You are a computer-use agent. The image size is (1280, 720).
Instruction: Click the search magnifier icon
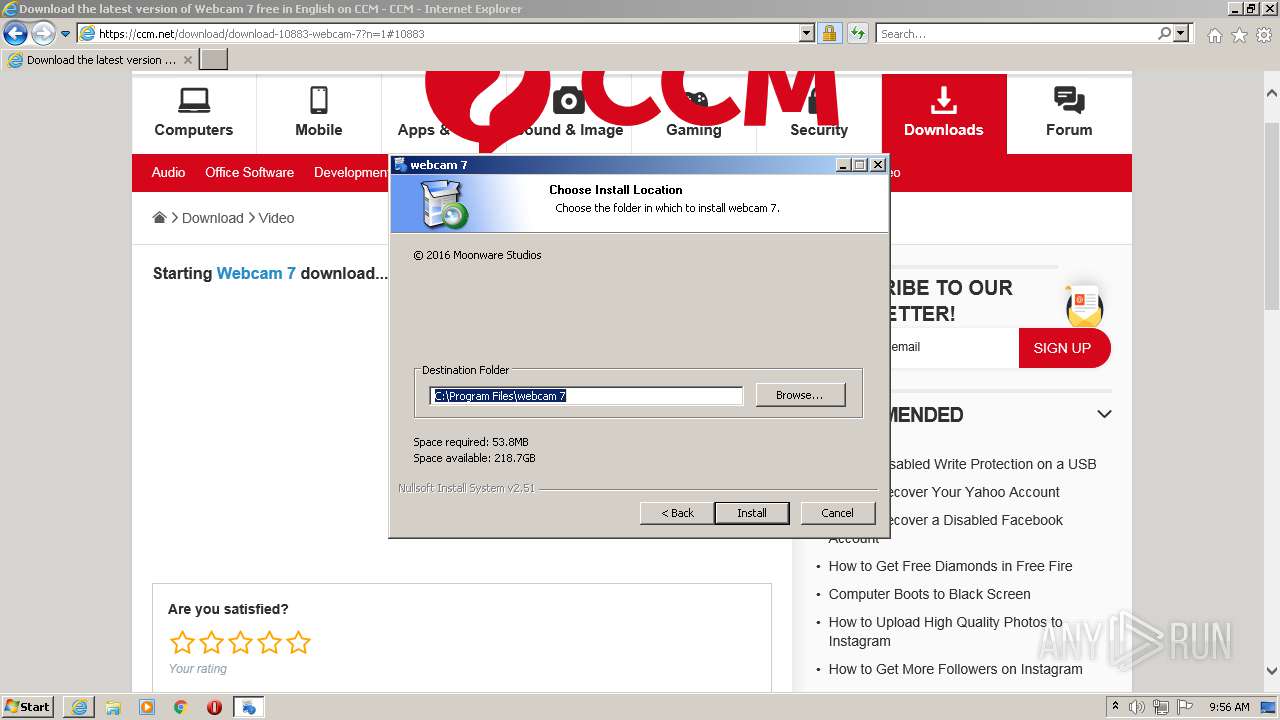click(x=1164, y=34)
